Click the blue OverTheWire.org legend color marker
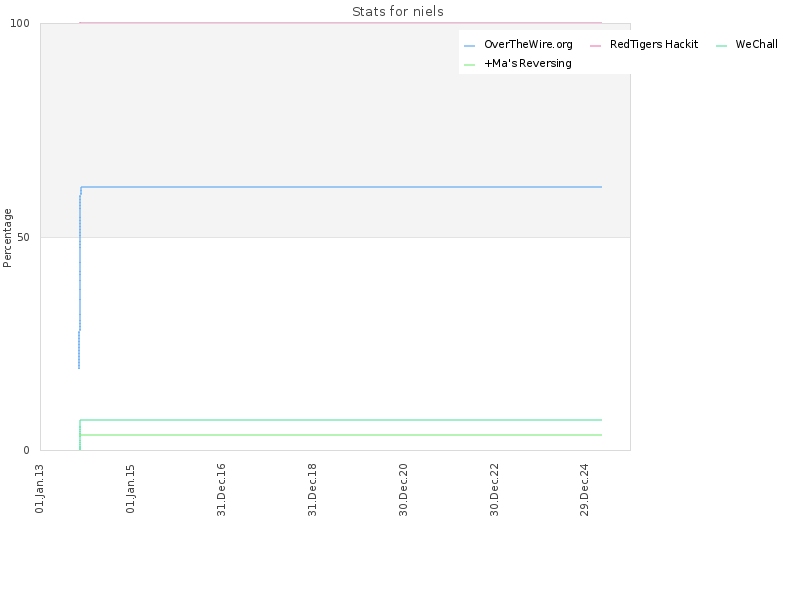The height and width of the screenshot is (600, 800). pyautogui.click(x=469, y=46)
